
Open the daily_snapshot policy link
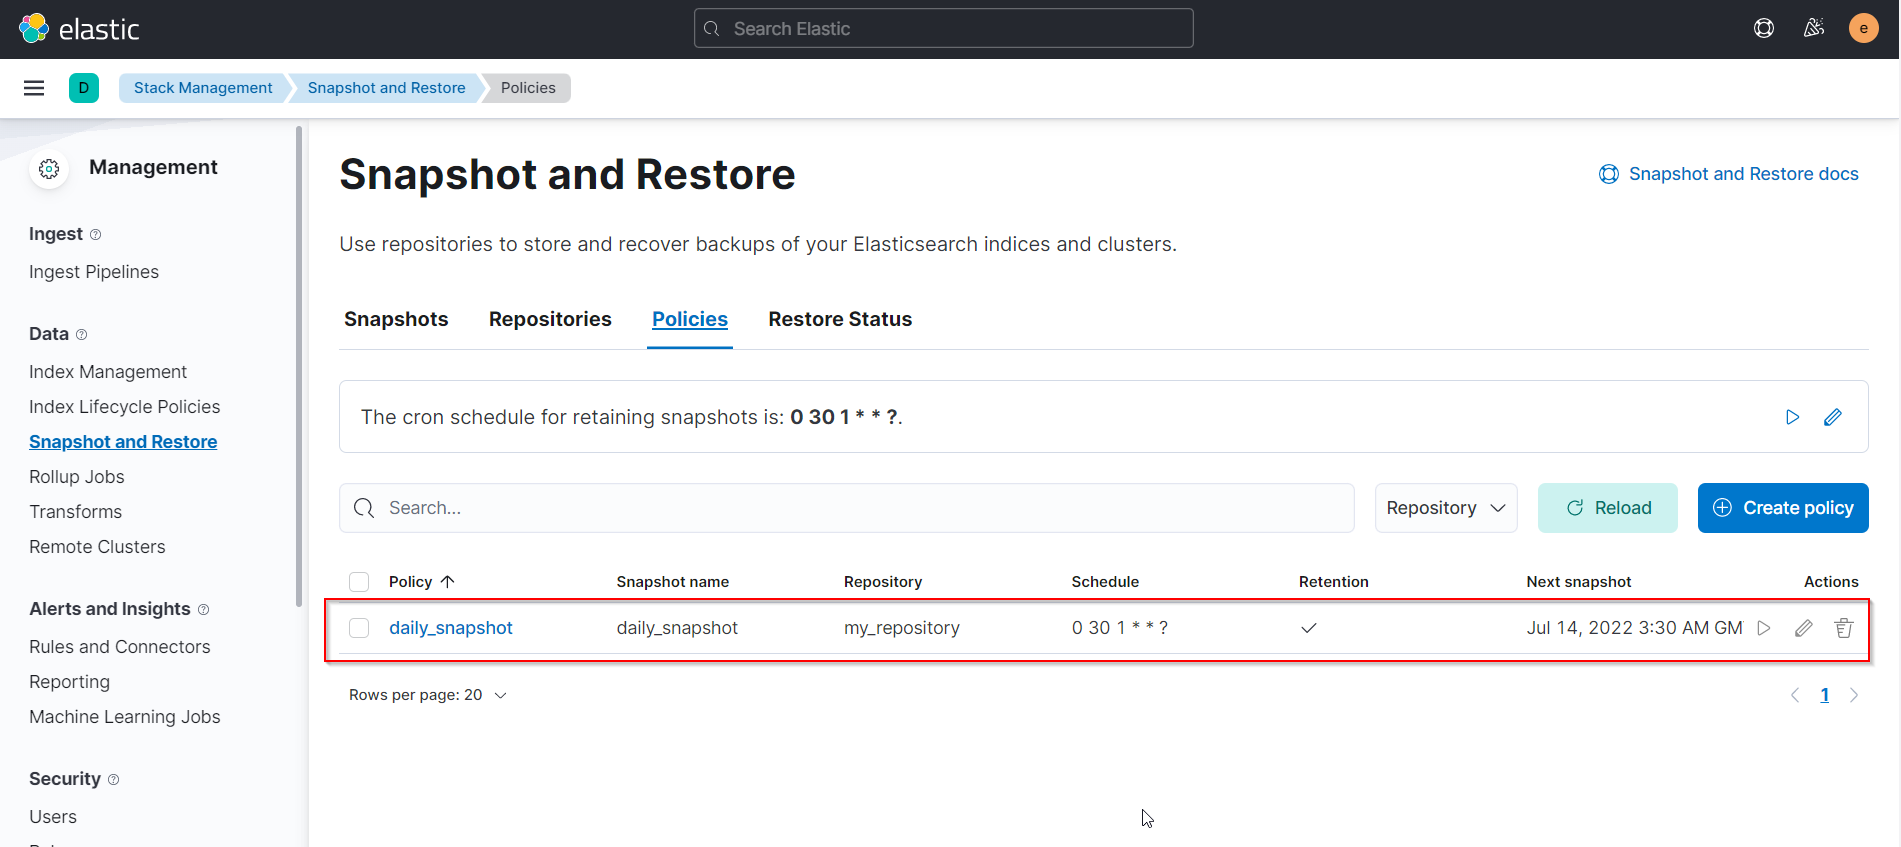coord(450,628)
